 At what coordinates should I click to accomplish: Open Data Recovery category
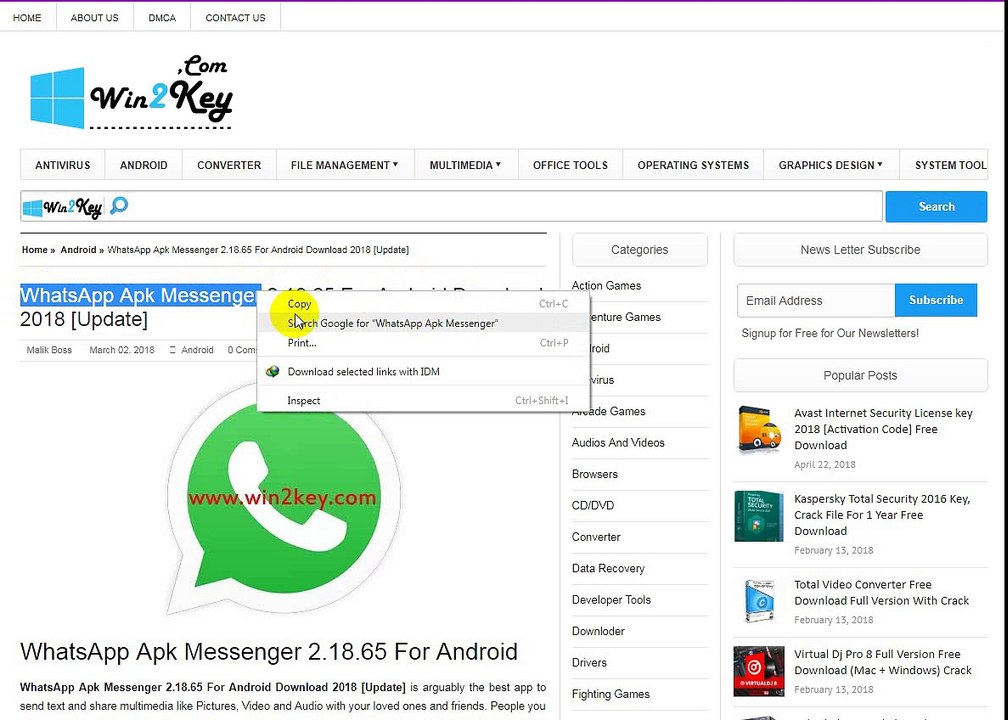tap(608, 568)
